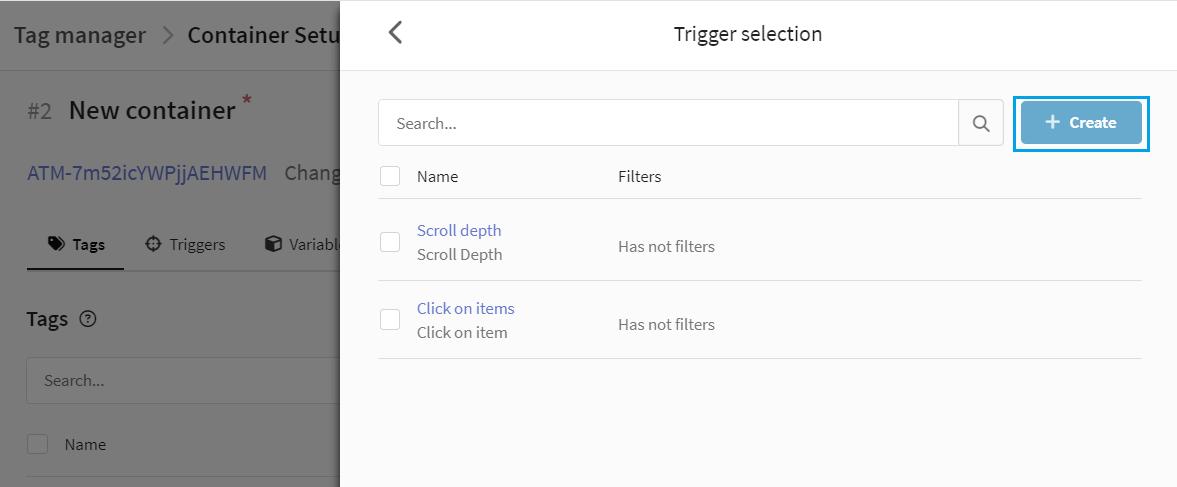Switch to the Tags tab
Screen dimensions: 1177x487
tap(76, 244)
